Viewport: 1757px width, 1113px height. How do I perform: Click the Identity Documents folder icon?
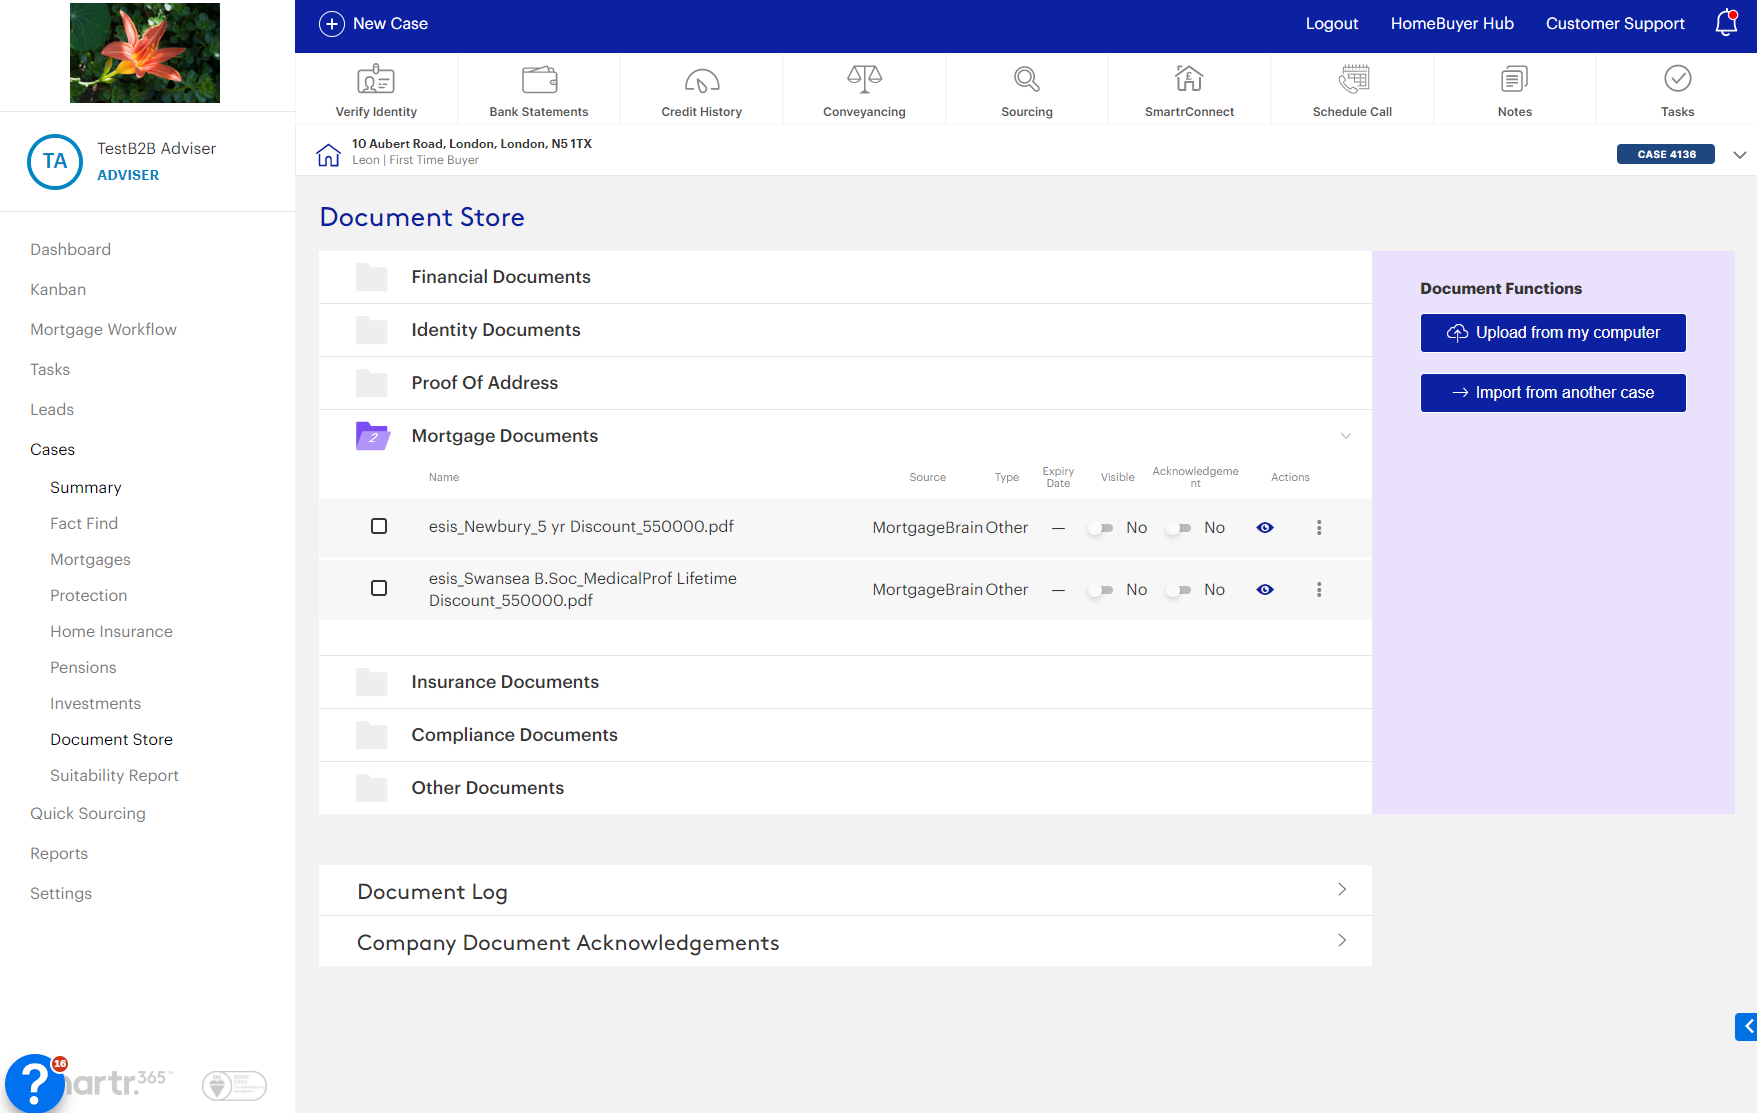(x=372, y=330)
